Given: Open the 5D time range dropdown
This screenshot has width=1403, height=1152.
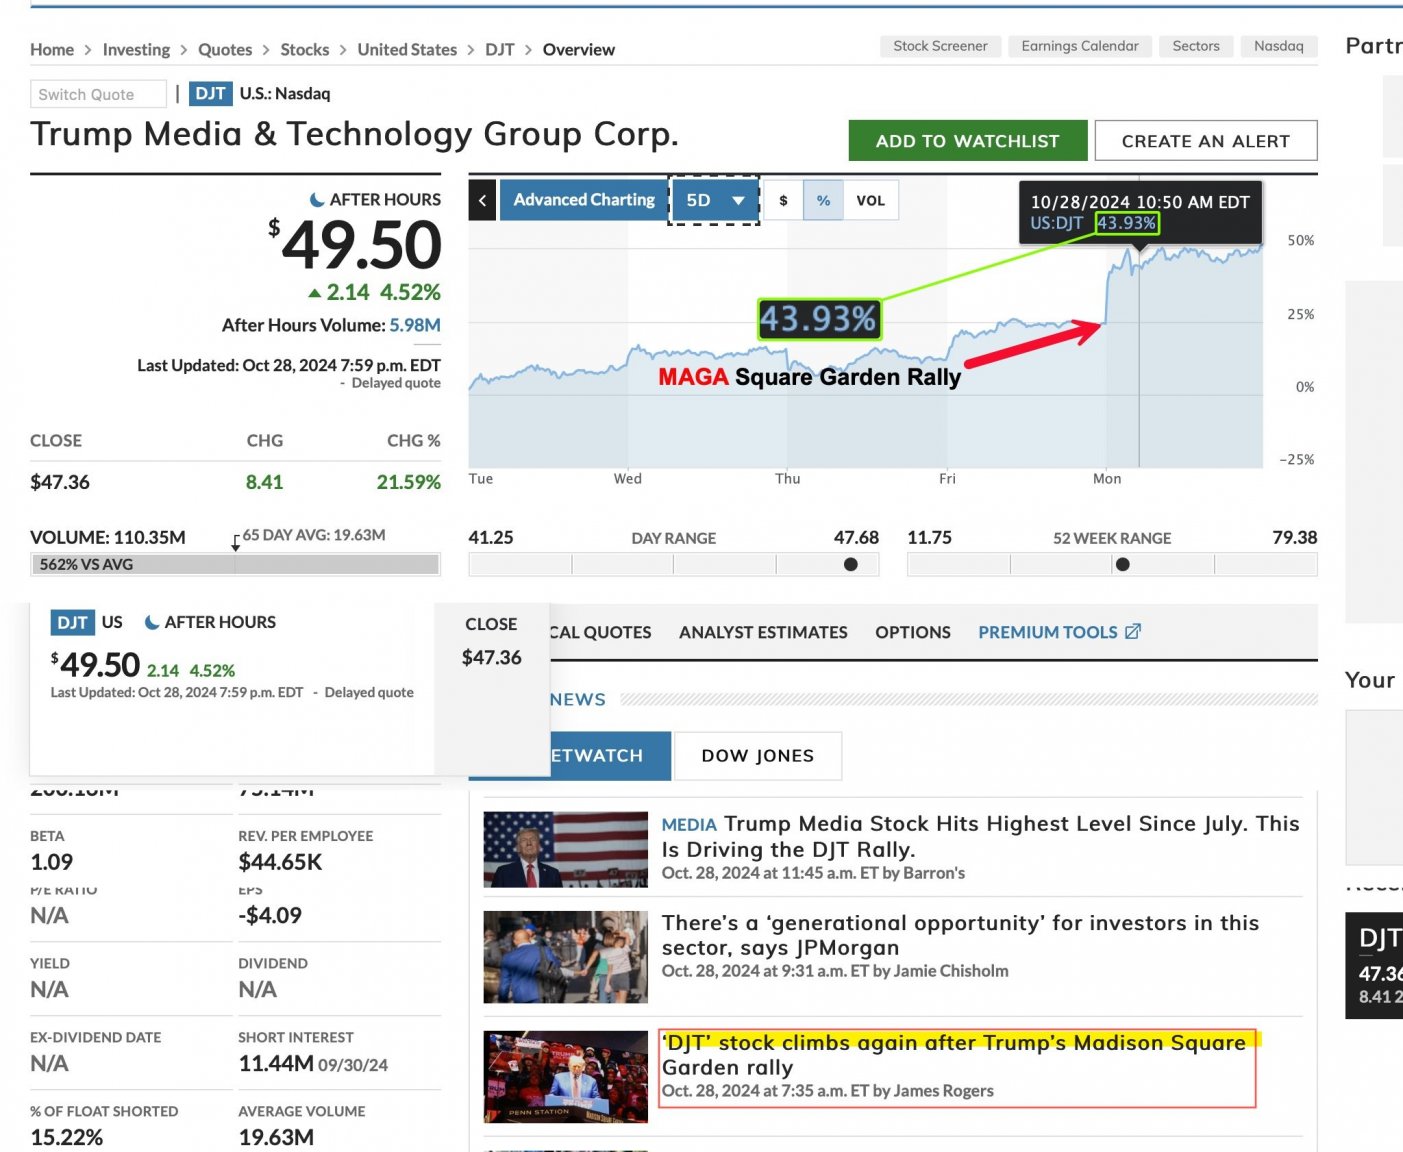Looking at the screenshot, I should point(714,201).
